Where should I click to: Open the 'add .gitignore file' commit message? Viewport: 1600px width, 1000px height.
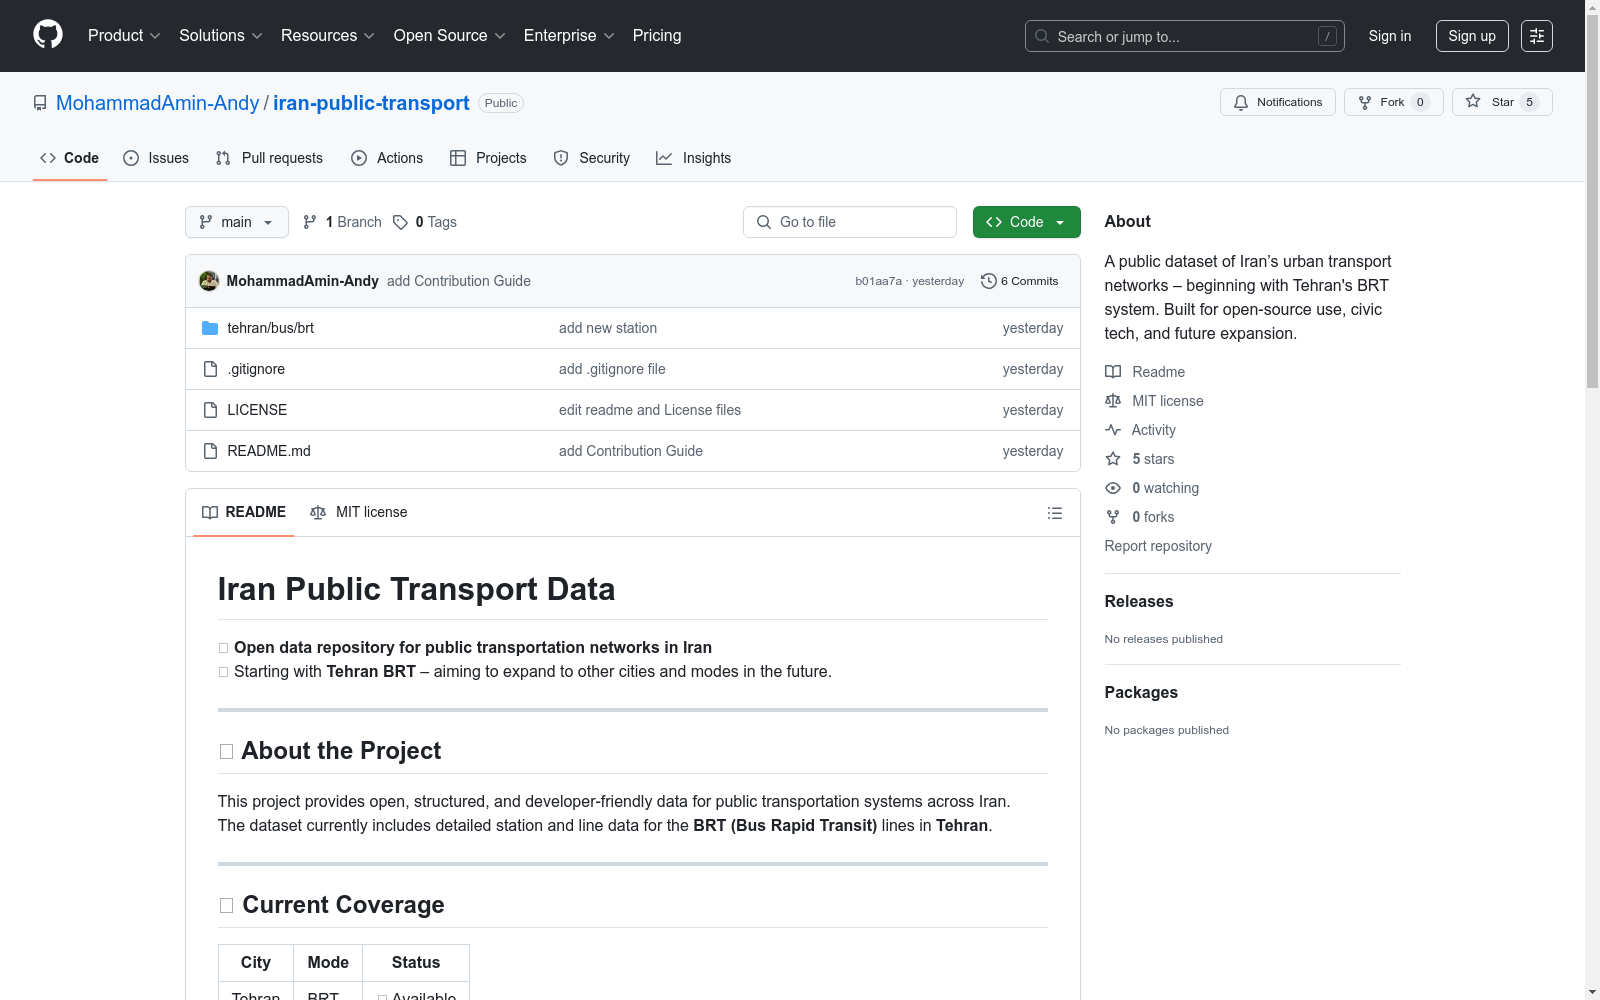612,369
